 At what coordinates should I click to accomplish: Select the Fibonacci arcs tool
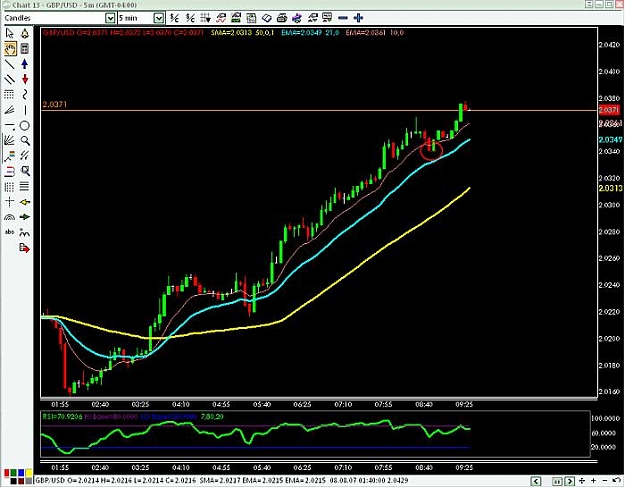pos(10,217)
